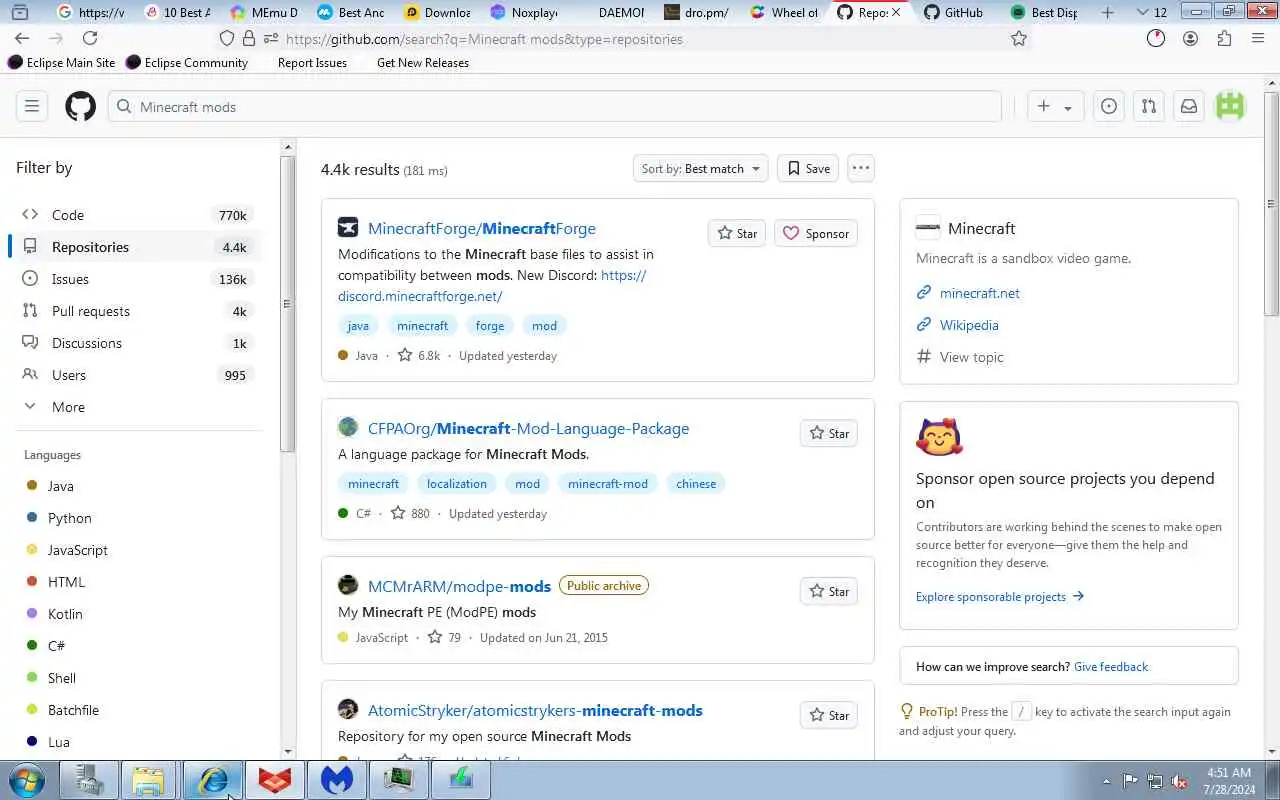1280x800 pixels.
Task: Filter by Shell language
Action: coord(62,678)
